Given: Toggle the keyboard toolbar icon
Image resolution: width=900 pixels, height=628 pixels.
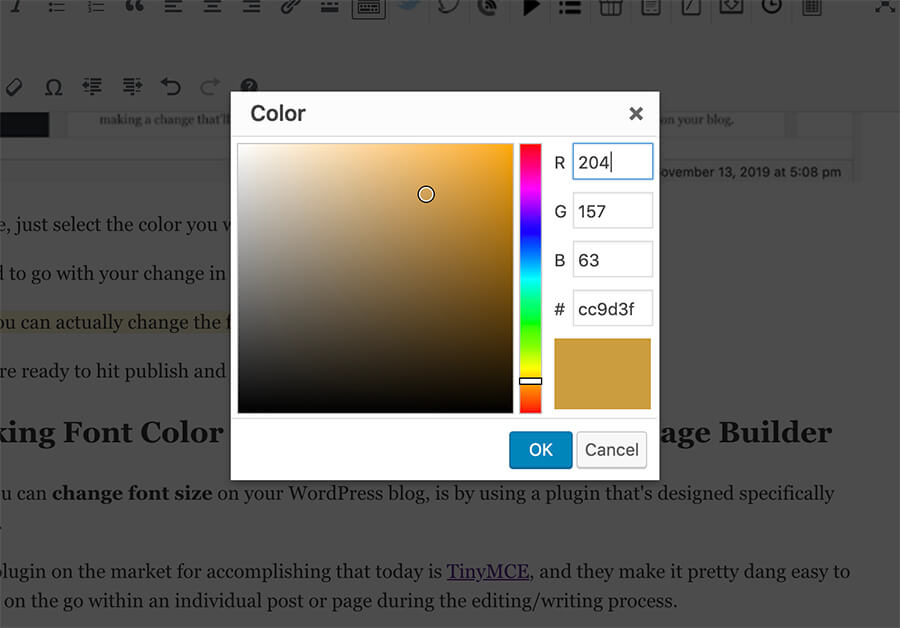Looking at the screenshot, I should coord(368,10).
